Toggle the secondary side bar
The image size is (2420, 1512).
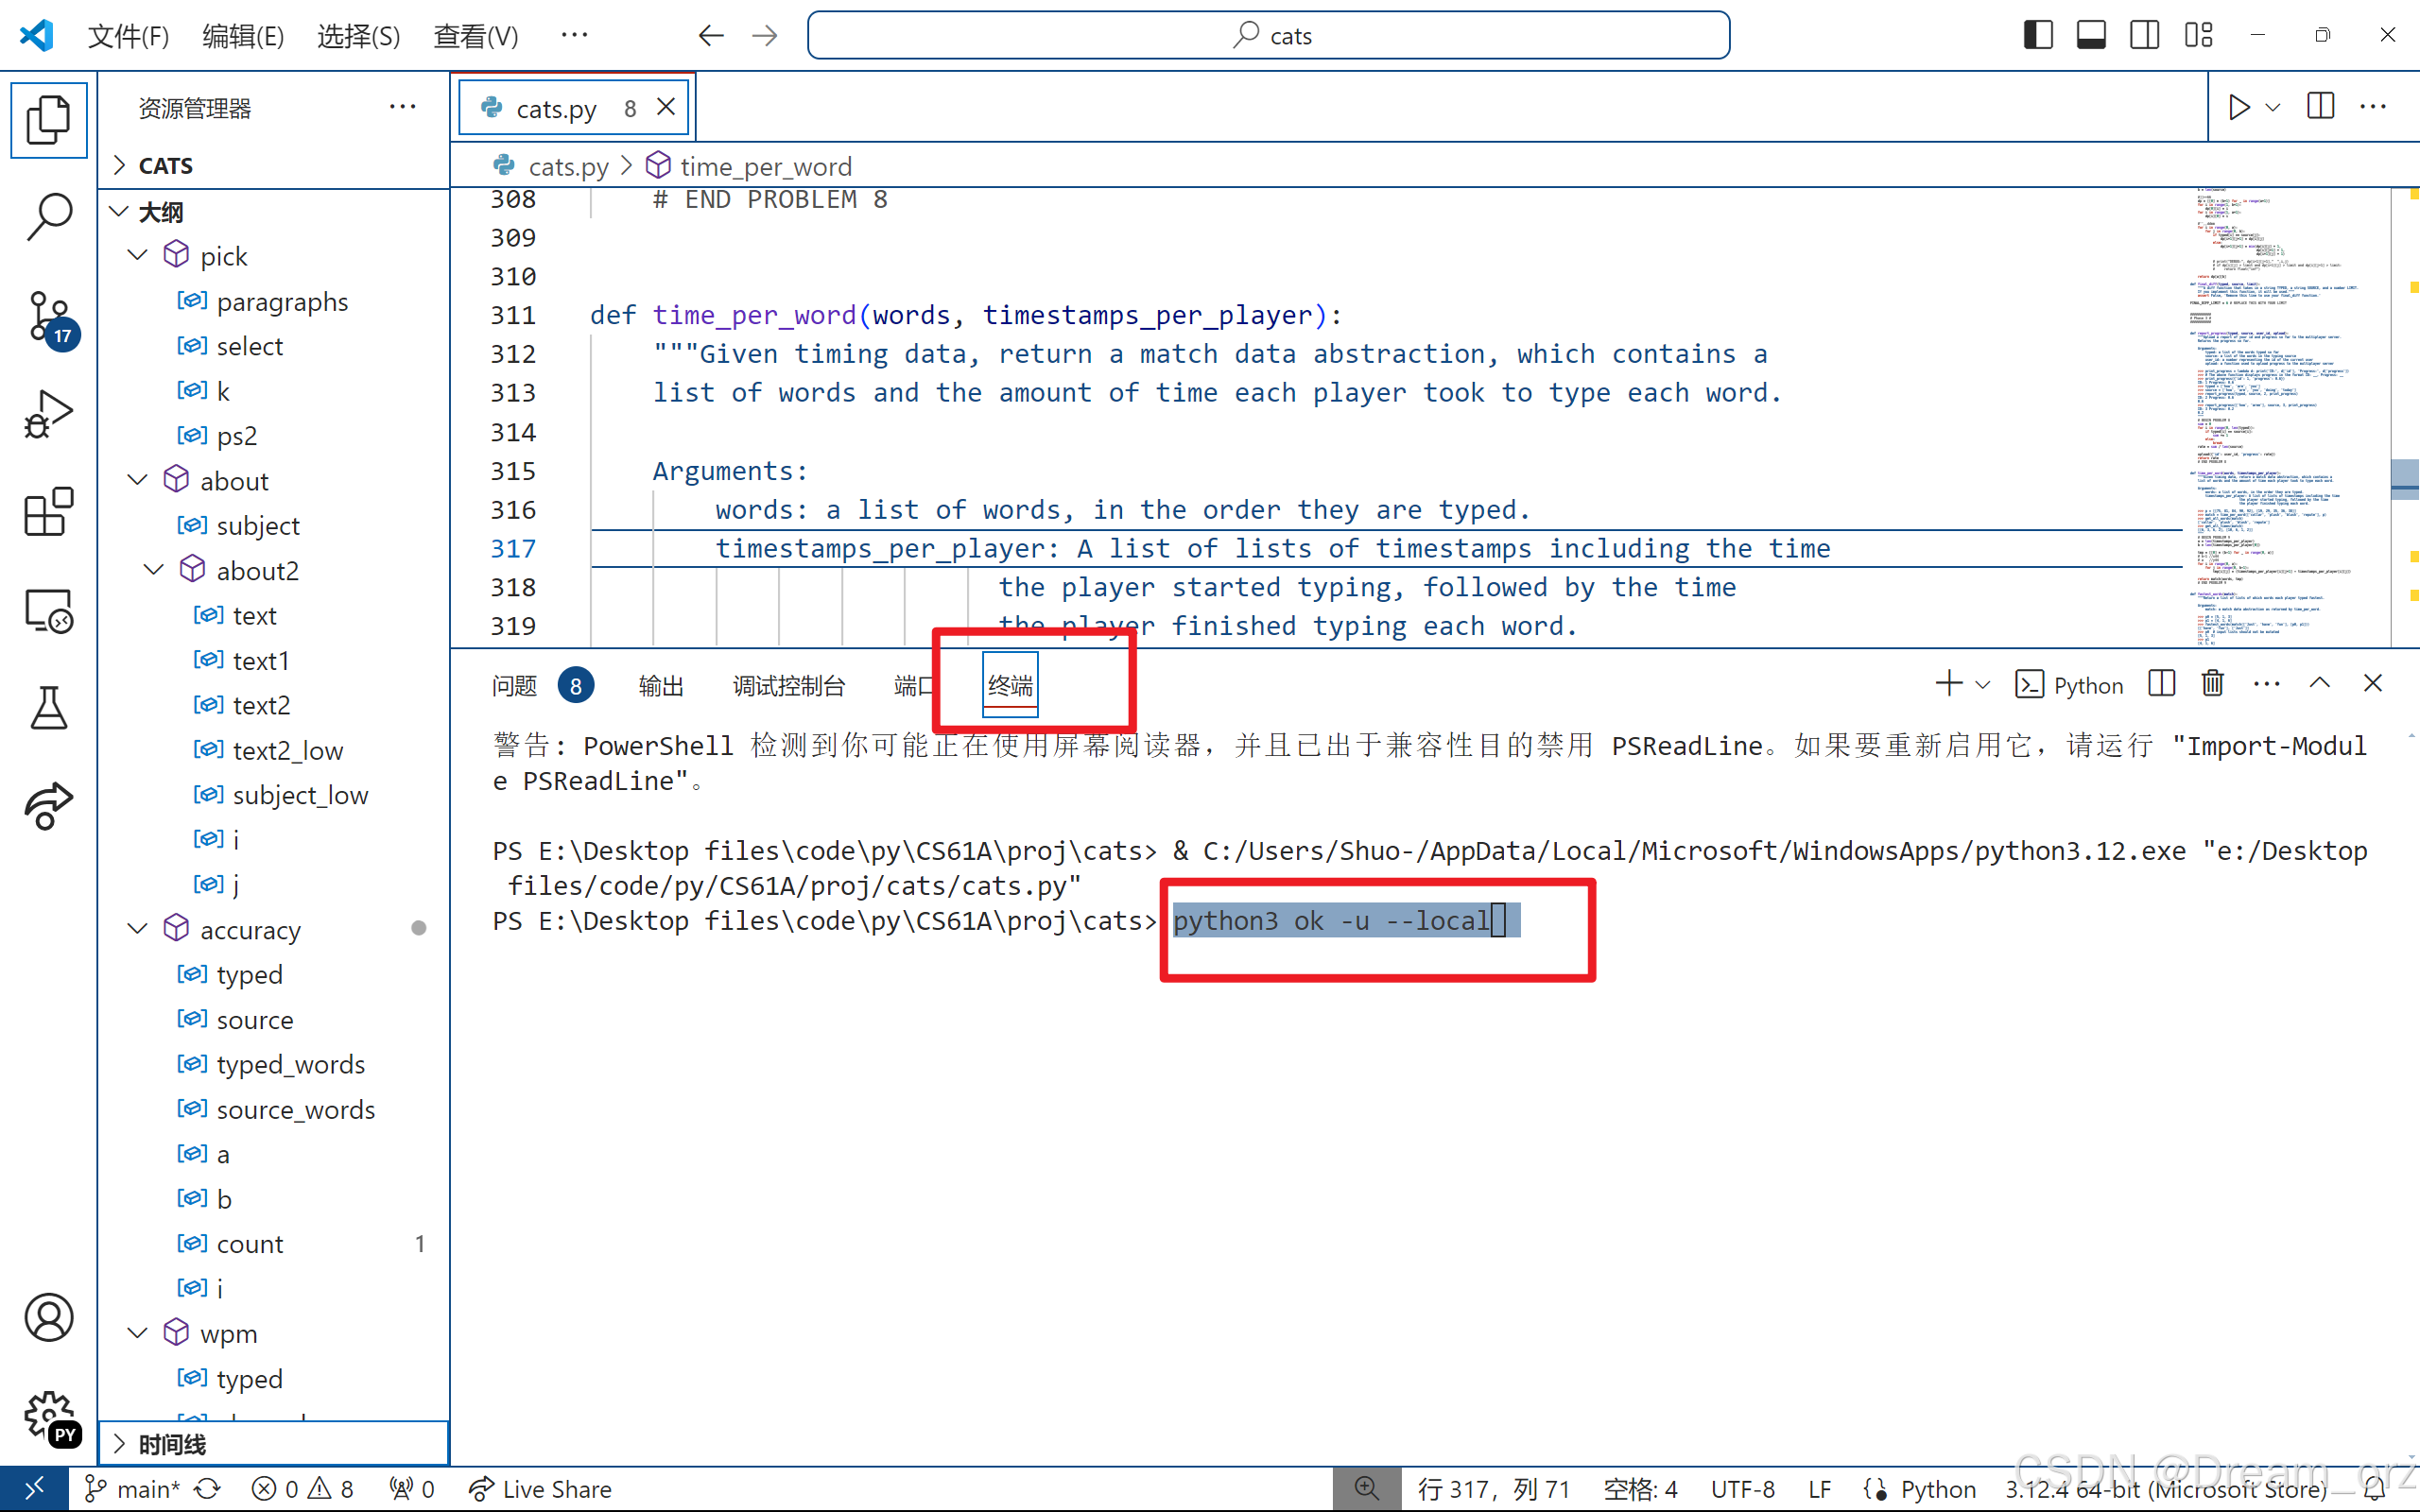[2143, 34]
